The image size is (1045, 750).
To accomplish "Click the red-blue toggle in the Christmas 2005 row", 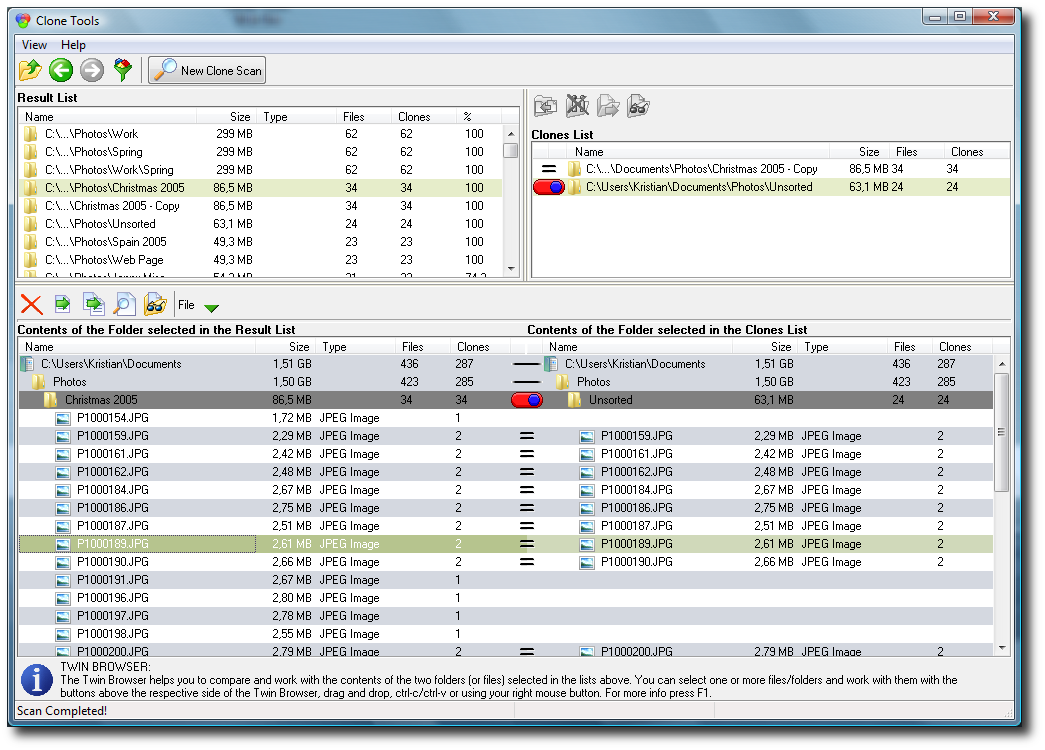I will coord(527,400).
